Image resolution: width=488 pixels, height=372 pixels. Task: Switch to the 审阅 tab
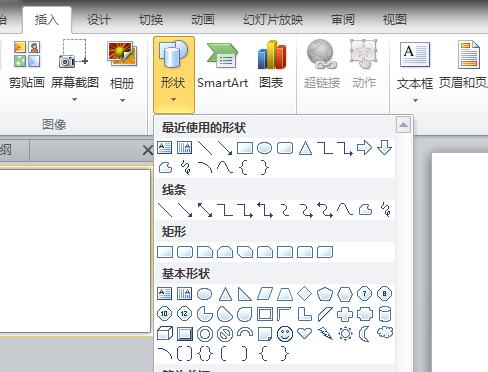coord(343,19)
